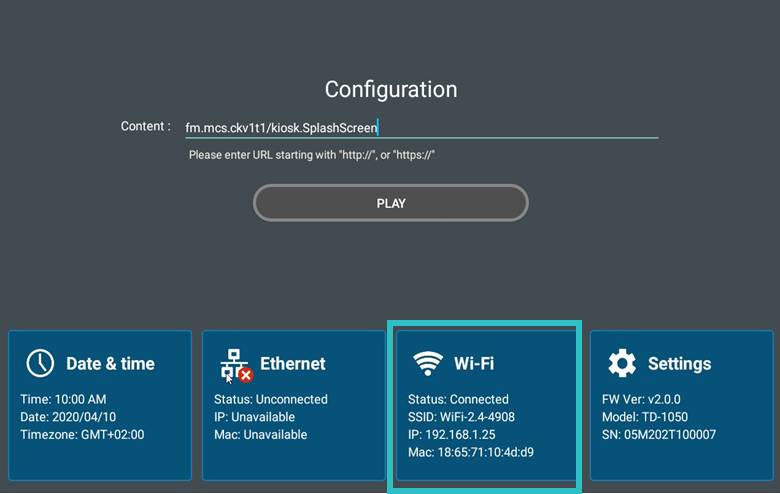Click the Time: 10:00 AM text
This screenshot has width=780, height=494.
[63, 399]
